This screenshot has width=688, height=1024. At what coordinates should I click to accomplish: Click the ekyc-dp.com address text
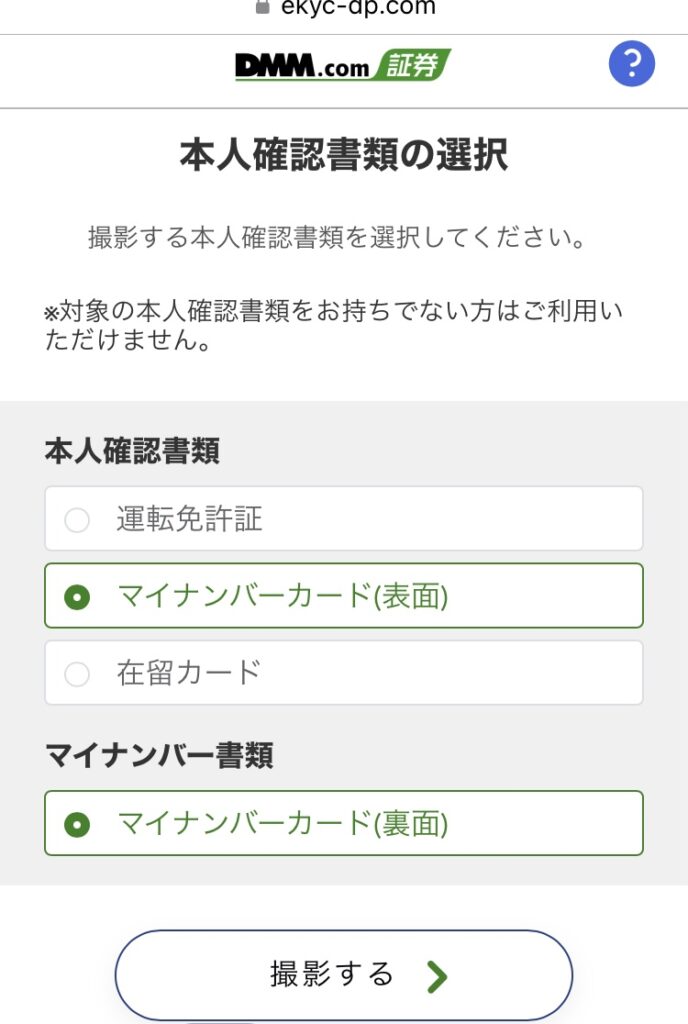click(x=358, y=7)
